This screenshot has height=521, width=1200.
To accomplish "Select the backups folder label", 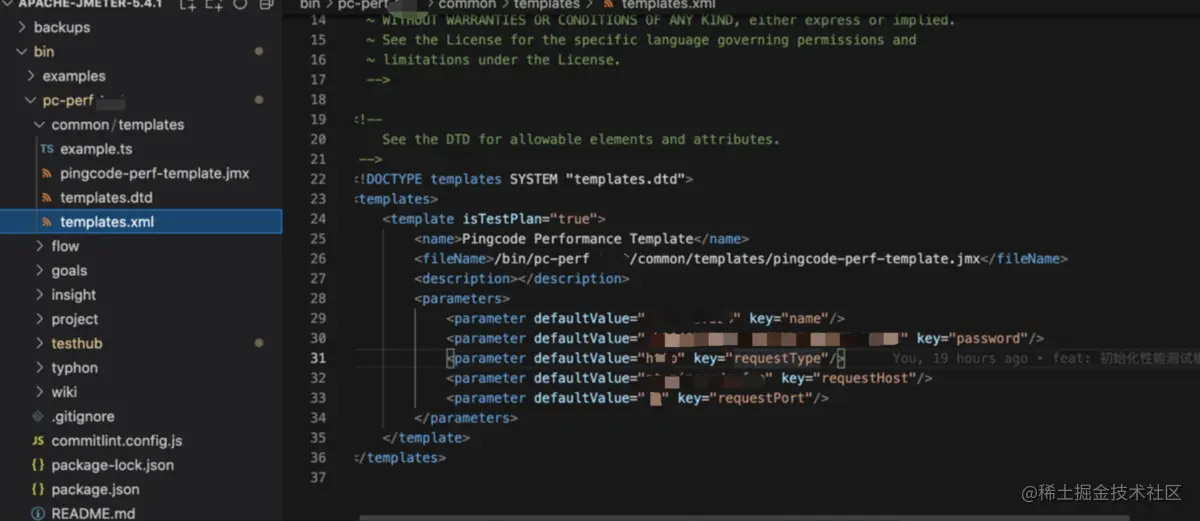I will tap(62, 27).
